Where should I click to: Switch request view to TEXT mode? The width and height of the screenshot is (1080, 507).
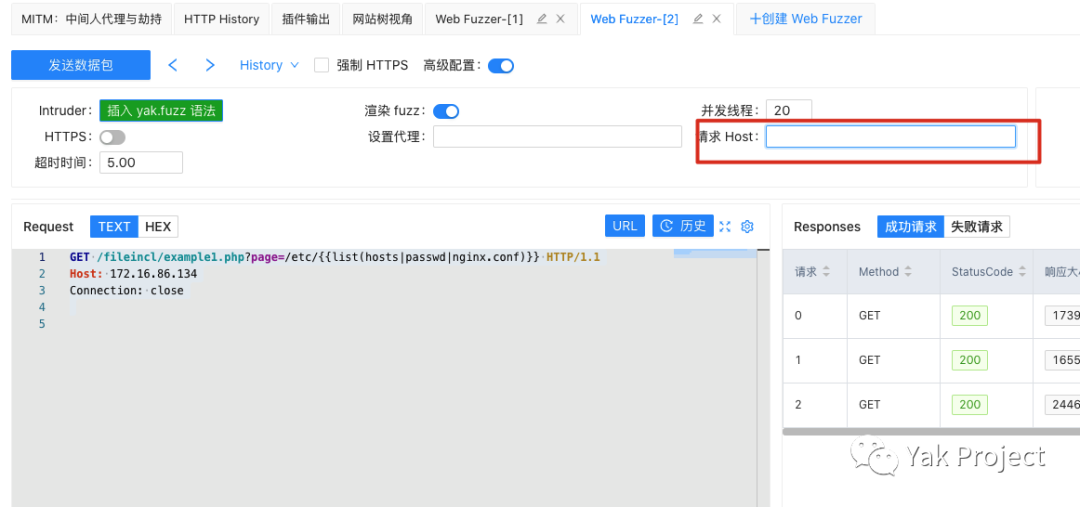pos(114,226)
